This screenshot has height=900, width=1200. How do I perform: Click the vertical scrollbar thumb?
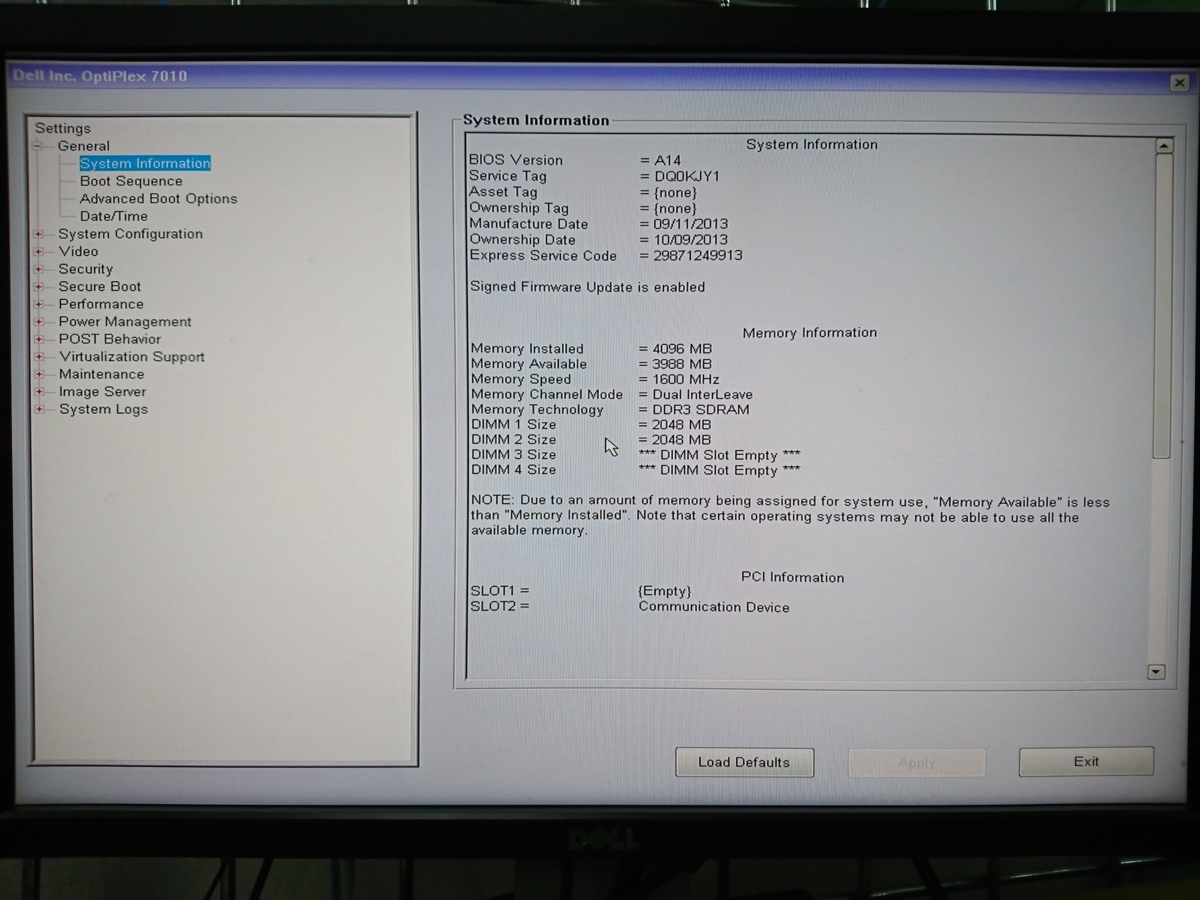tap(1162, 306)
